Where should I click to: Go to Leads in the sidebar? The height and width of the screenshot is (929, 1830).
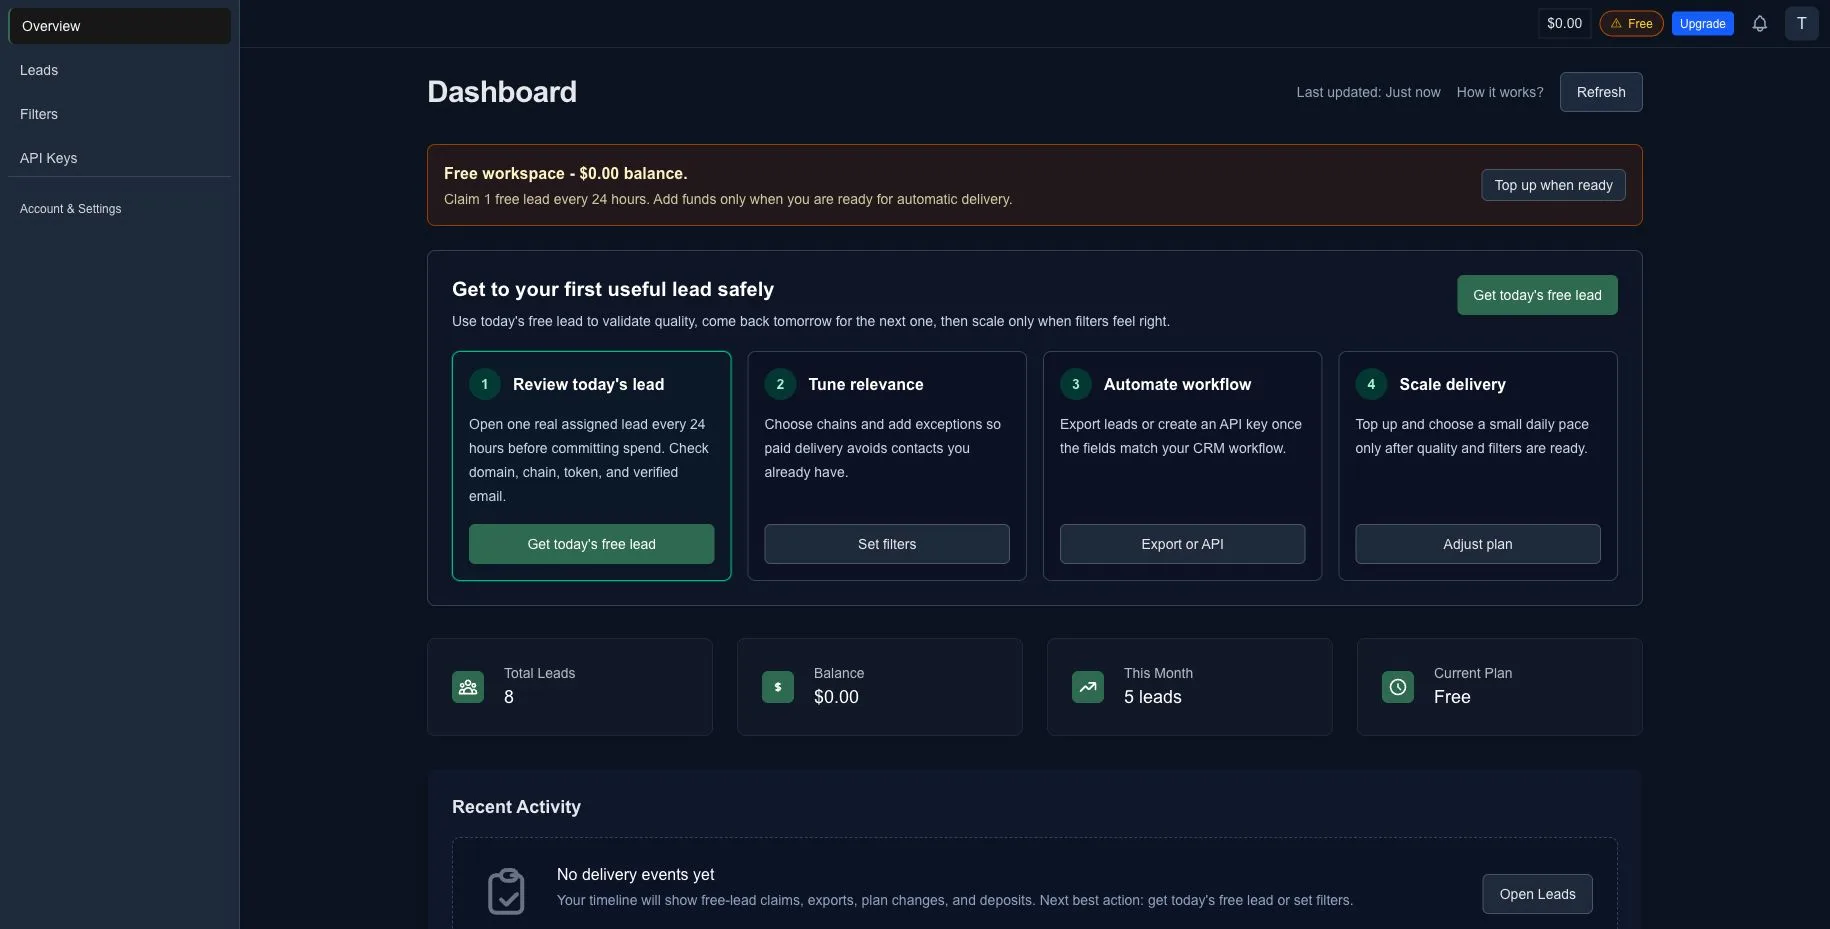pos(120,70)
